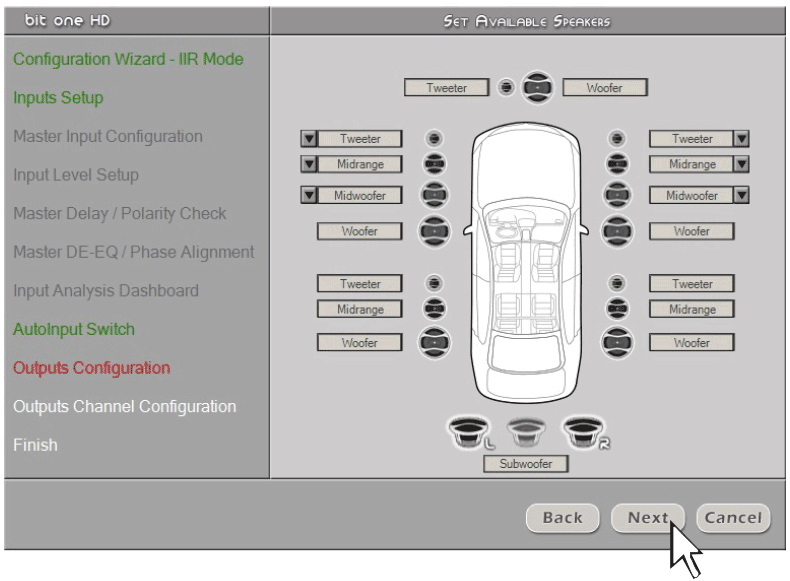This screenshot has width=790, height=581.
Task: Click Input Analysis Dashboard step
Action: pyautogui.click(x=106, y=291)
